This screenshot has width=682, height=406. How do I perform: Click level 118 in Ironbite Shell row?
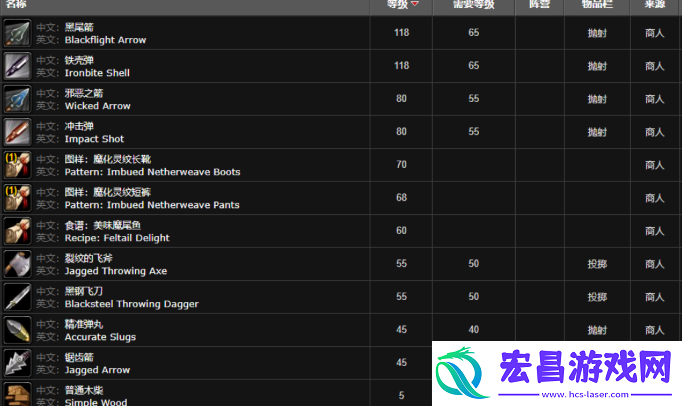(401, 66)
